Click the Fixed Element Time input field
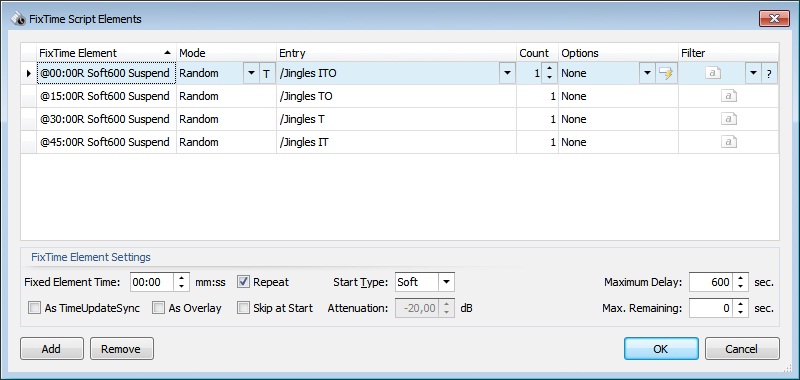 pyautogui.click(x=153, y=282)
